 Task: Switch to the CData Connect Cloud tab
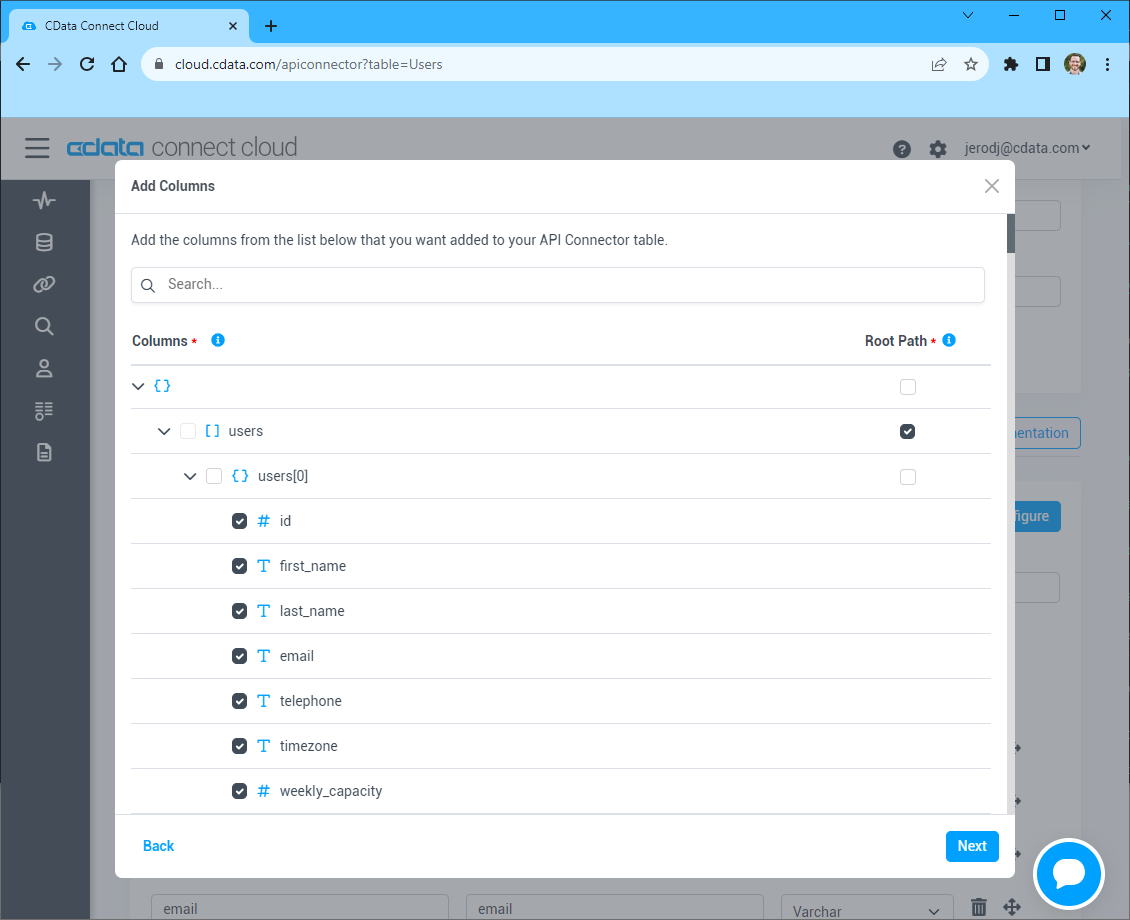click(120, 26)
